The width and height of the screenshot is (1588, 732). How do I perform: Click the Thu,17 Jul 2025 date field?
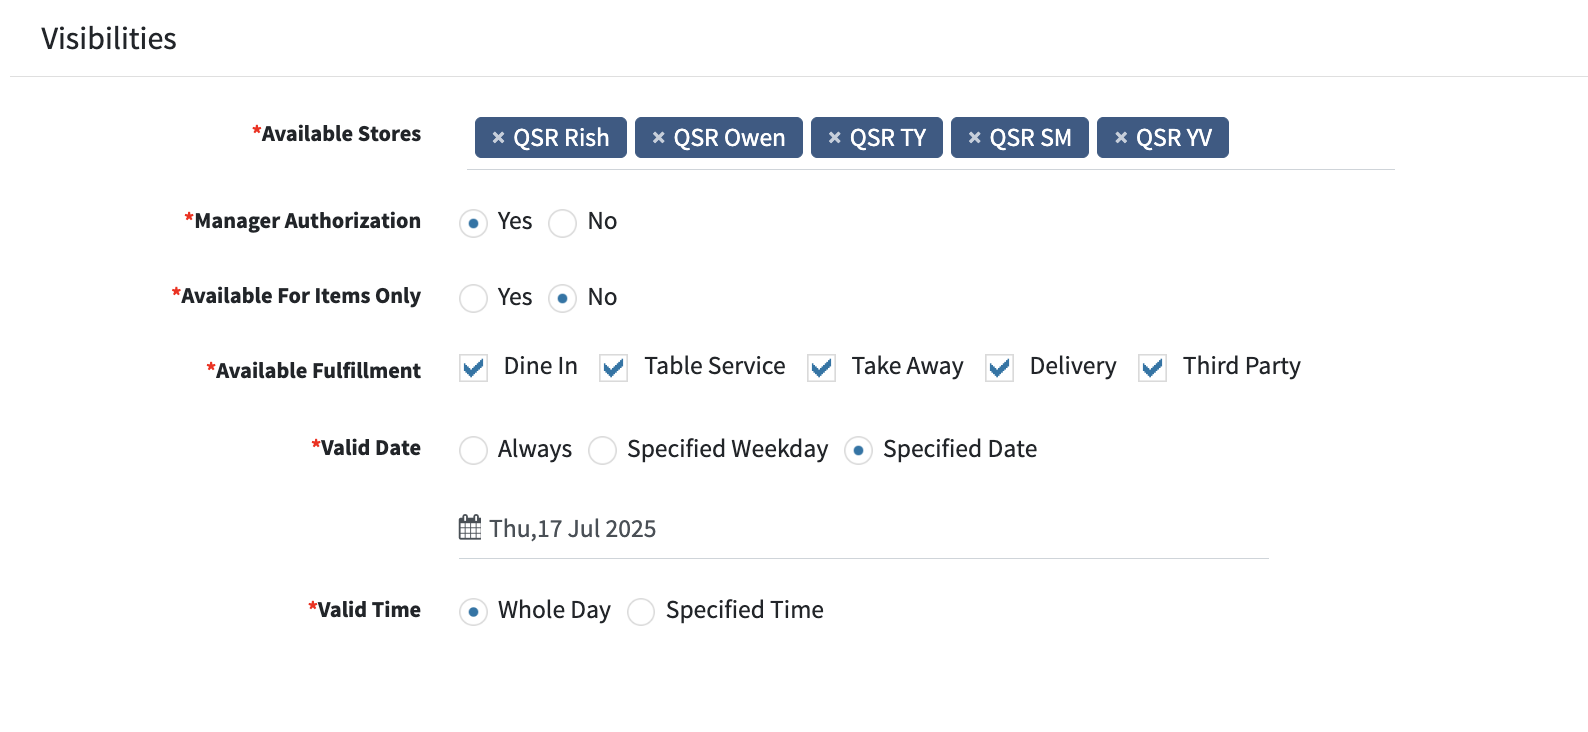pos(863,528)
